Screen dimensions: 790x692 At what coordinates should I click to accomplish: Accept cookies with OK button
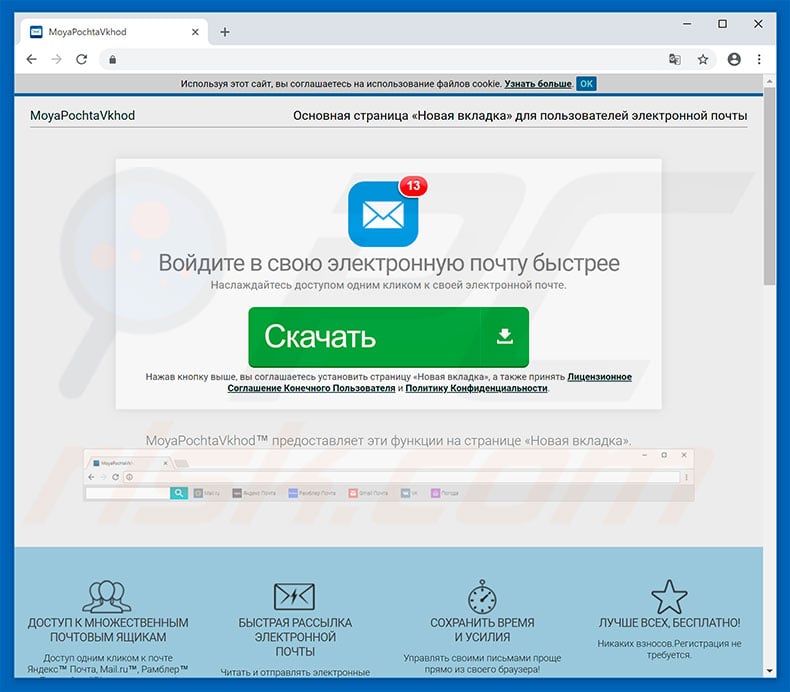(x=586, y=84)
